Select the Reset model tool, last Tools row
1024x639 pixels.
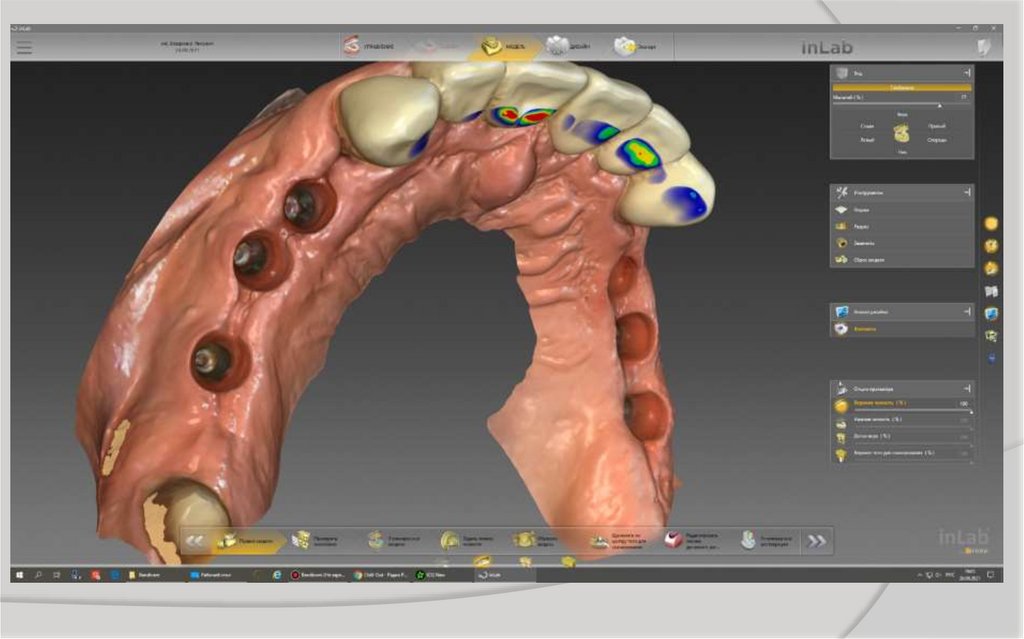901,259
